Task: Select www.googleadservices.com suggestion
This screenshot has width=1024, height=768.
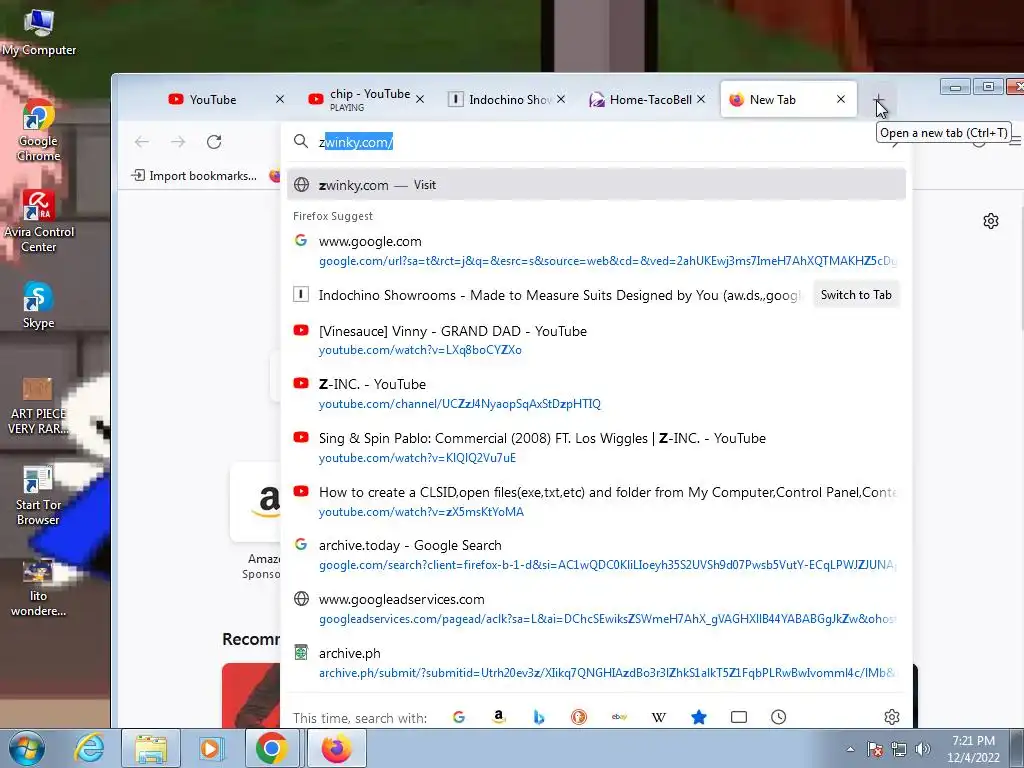Action: (596, 609)
